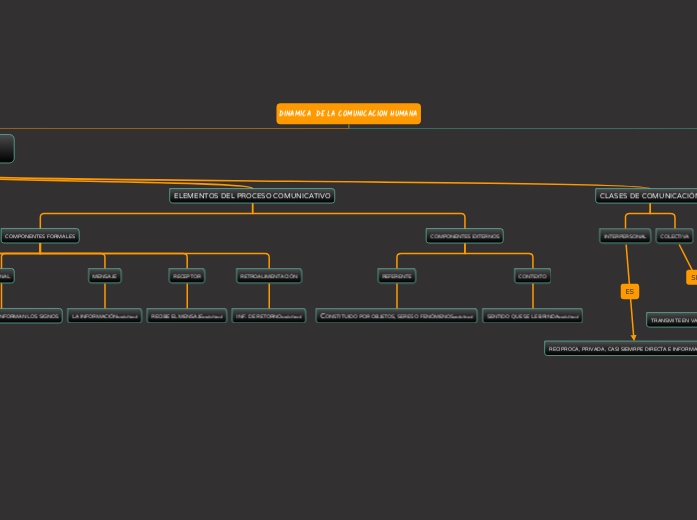Select the 'COLECTIVA' node
Image resolution: width=697 pixels, height=520 pixels.
pos(674,236)
